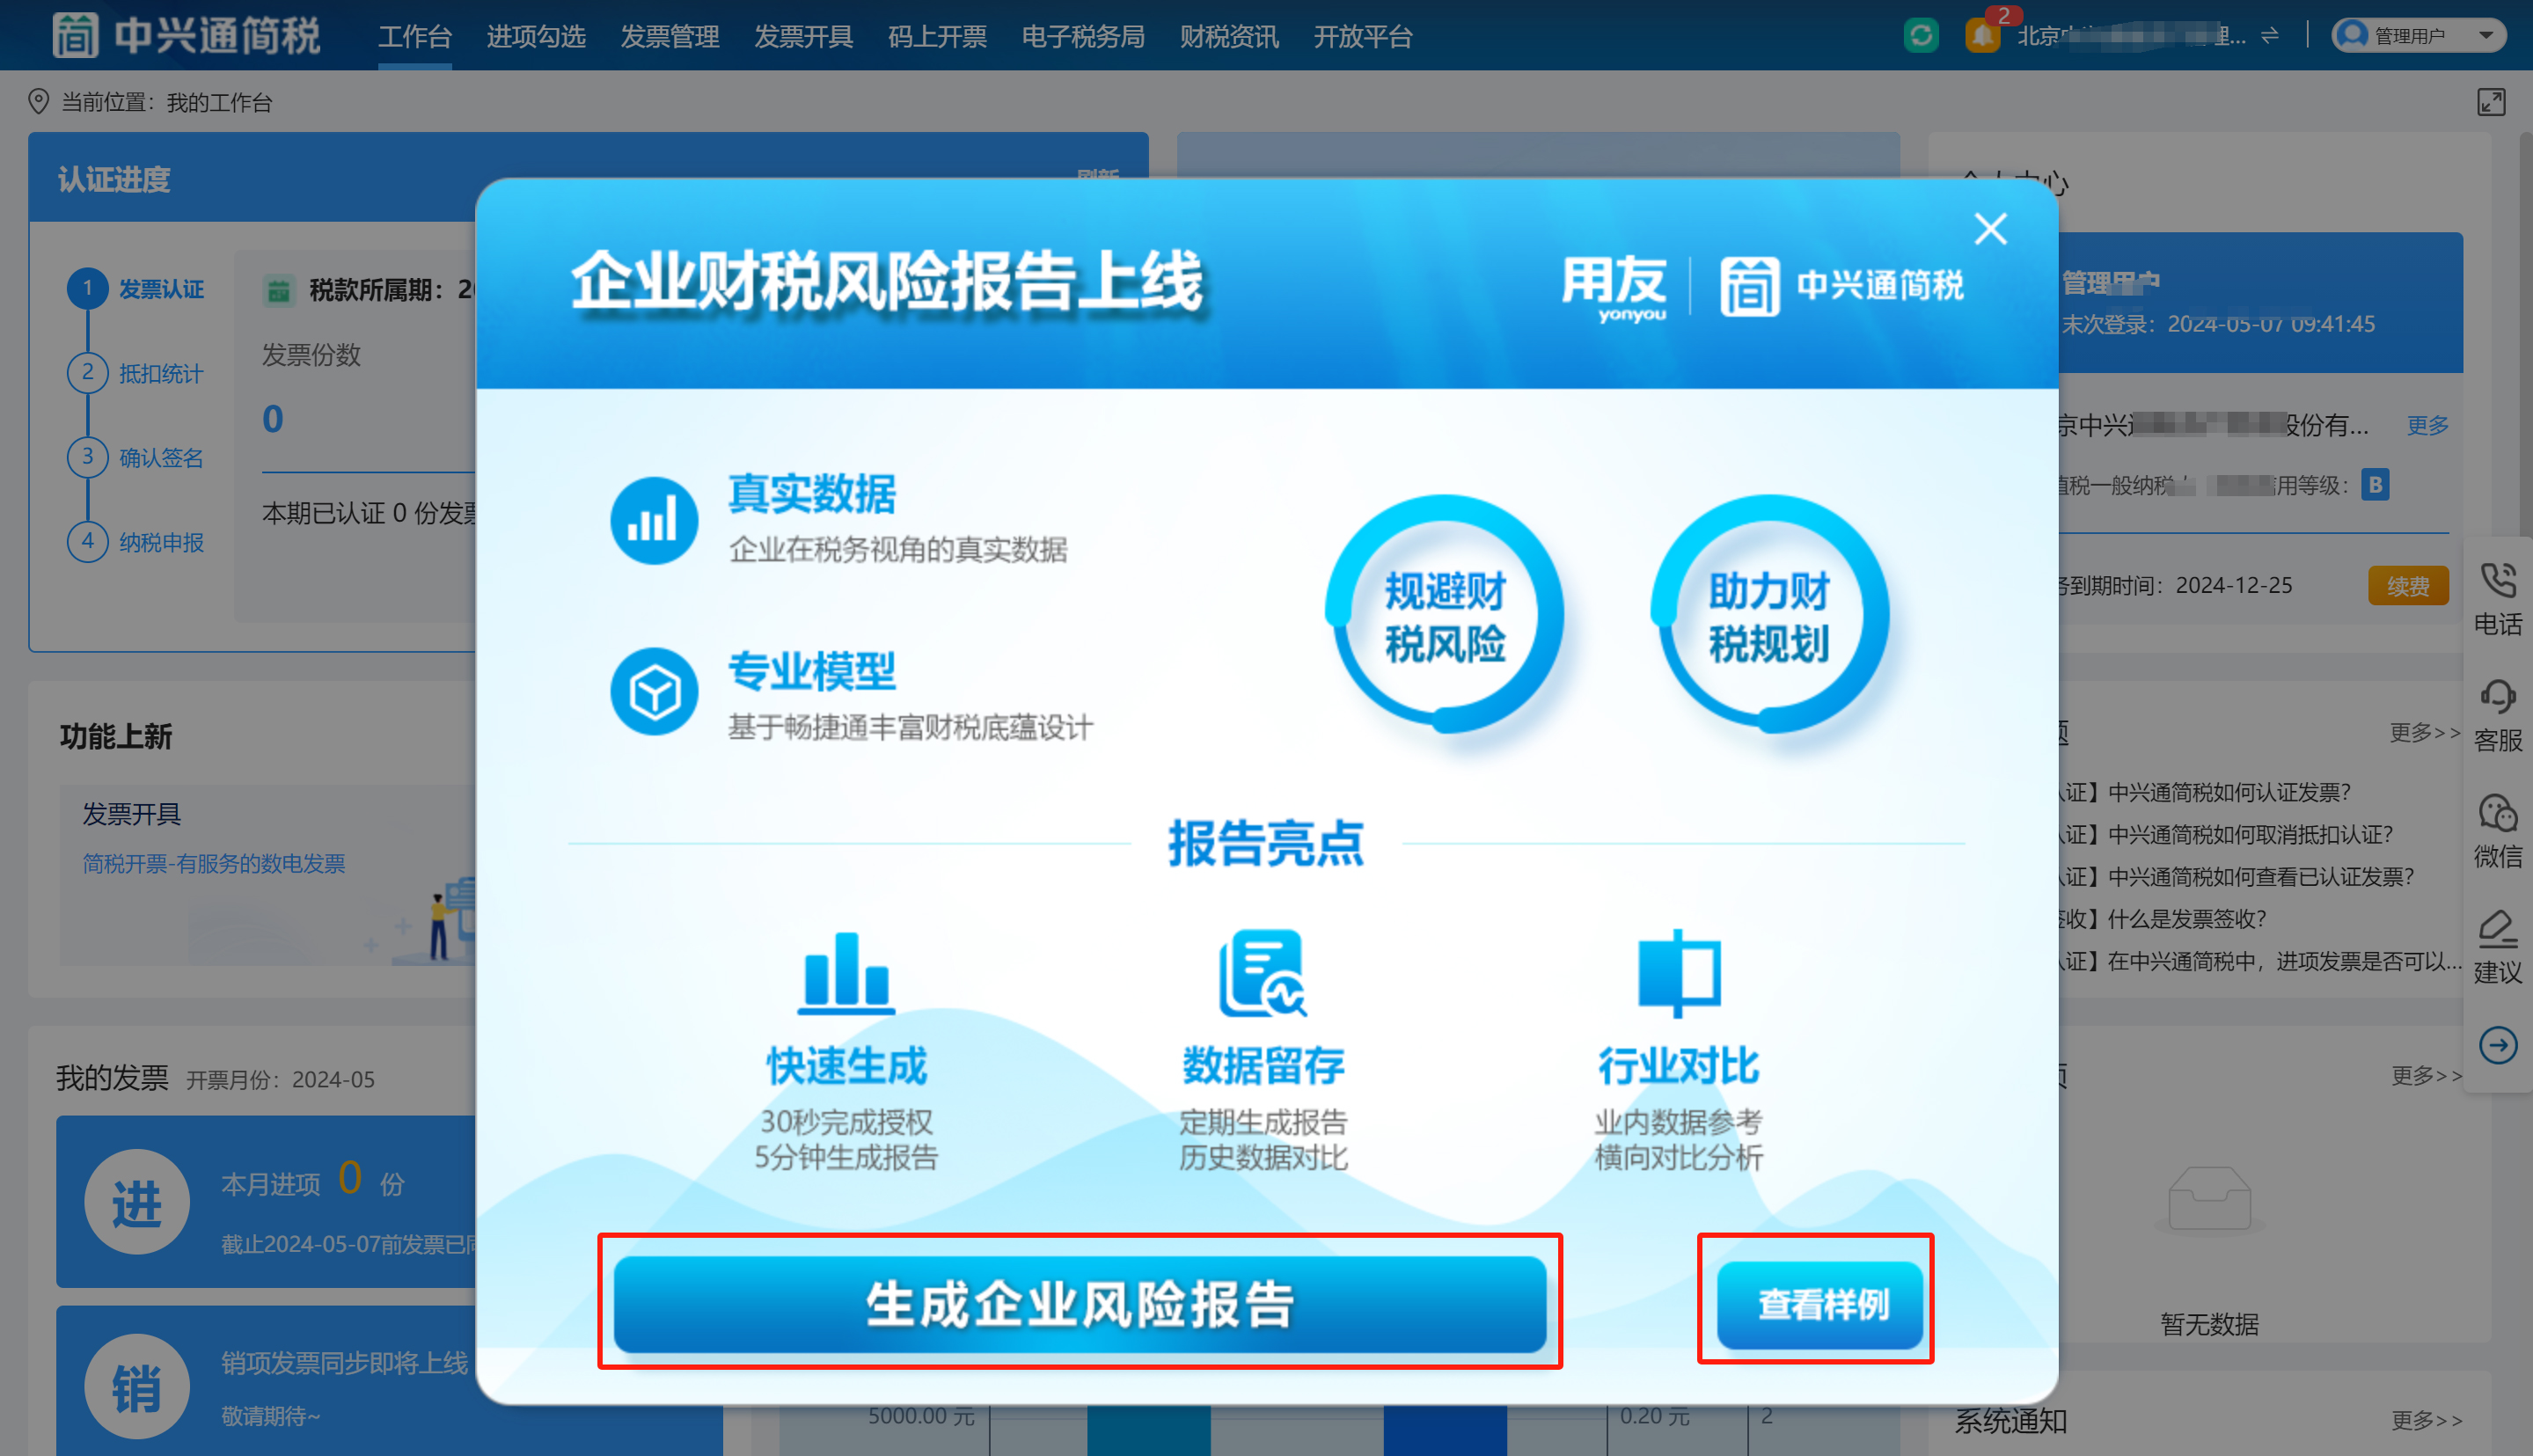The height and width of the screenshot is (1456, 2533).
Task: Click the 发票开具 card title in 功能上新
Action: [131, 814]
